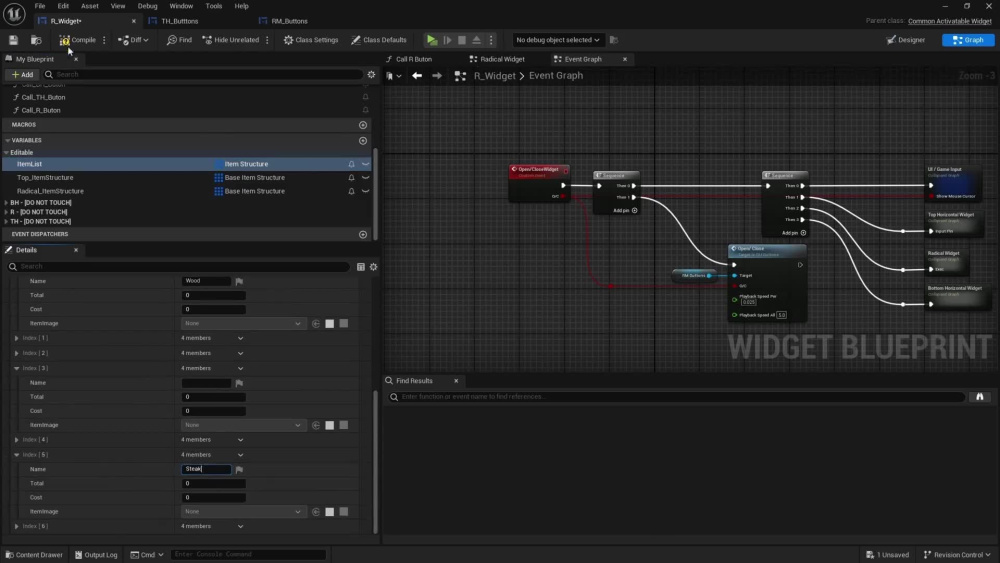Viewport: 1000px width, 563px height.
Task: Open the Tools menu
Action: click(x=214, y=6)
